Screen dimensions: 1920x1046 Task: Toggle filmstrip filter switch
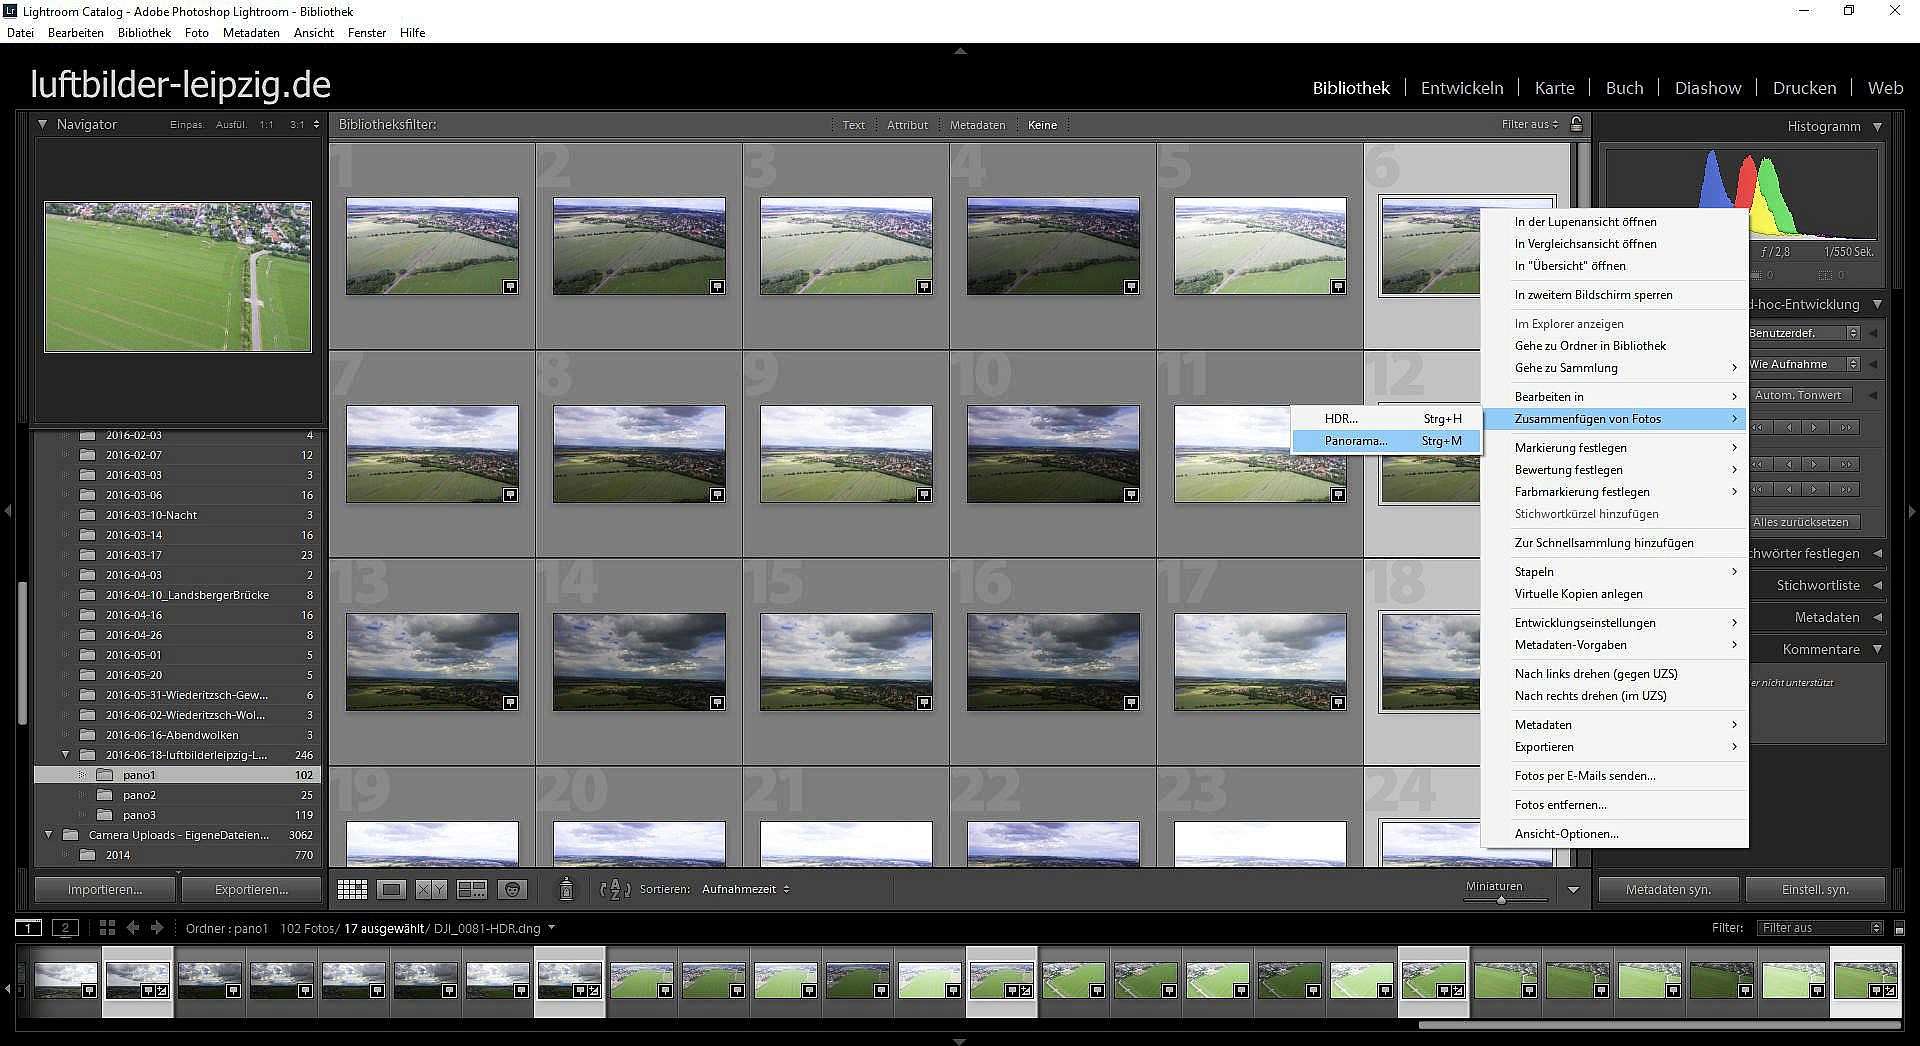click(x=1899, y=928)
